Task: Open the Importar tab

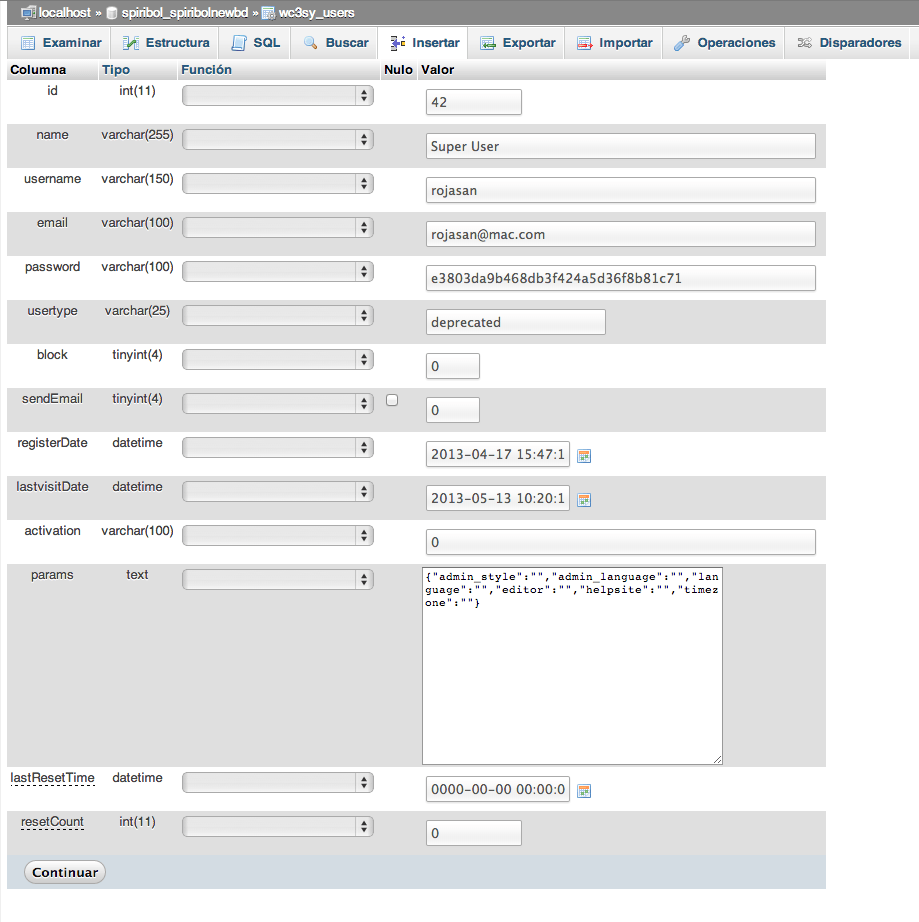Action: point(614,43)
